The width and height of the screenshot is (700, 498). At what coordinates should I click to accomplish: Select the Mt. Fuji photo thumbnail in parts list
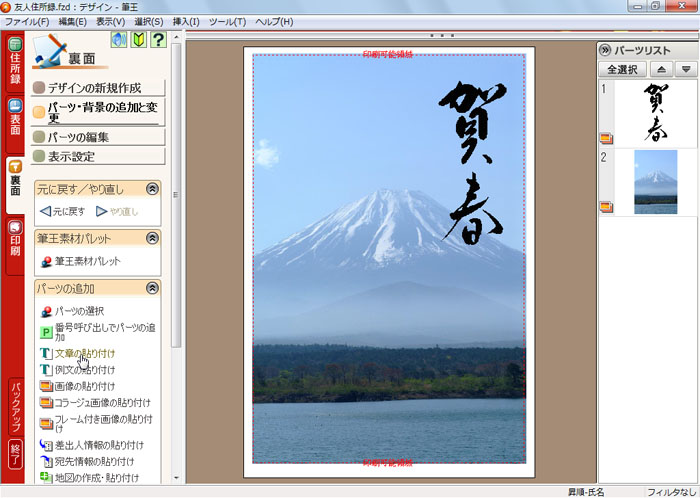click(655, 181)
